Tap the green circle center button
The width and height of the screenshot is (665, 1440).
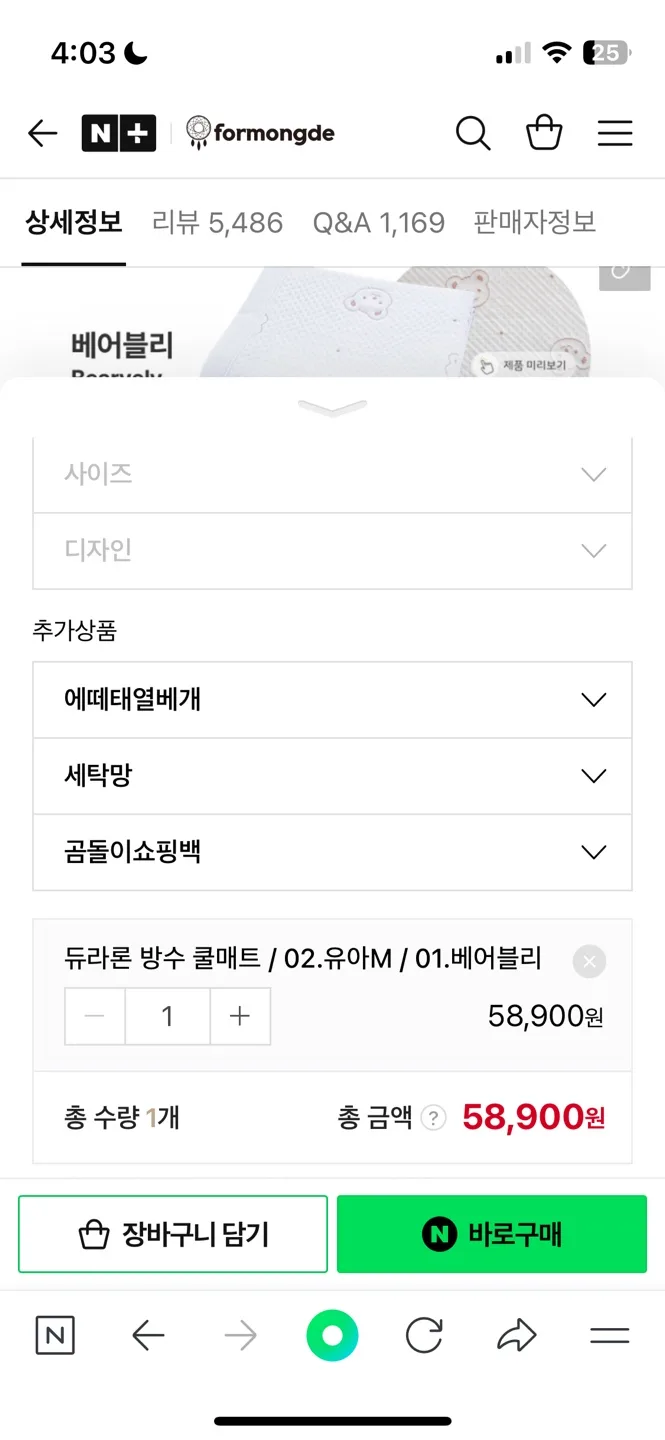(x=332, y=1335)
